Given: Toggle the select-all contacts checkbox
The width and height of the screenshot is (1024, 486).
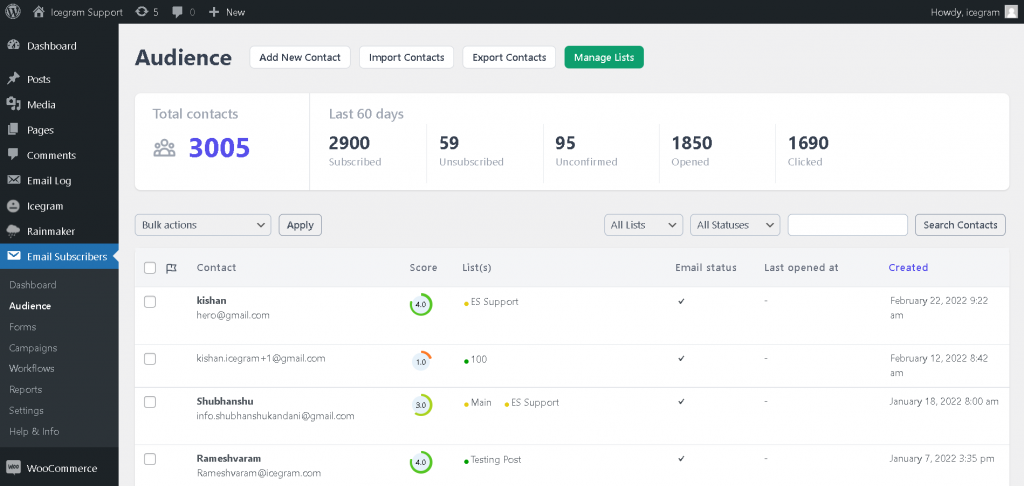Looking at the screenshot, I should click(150, 268).
